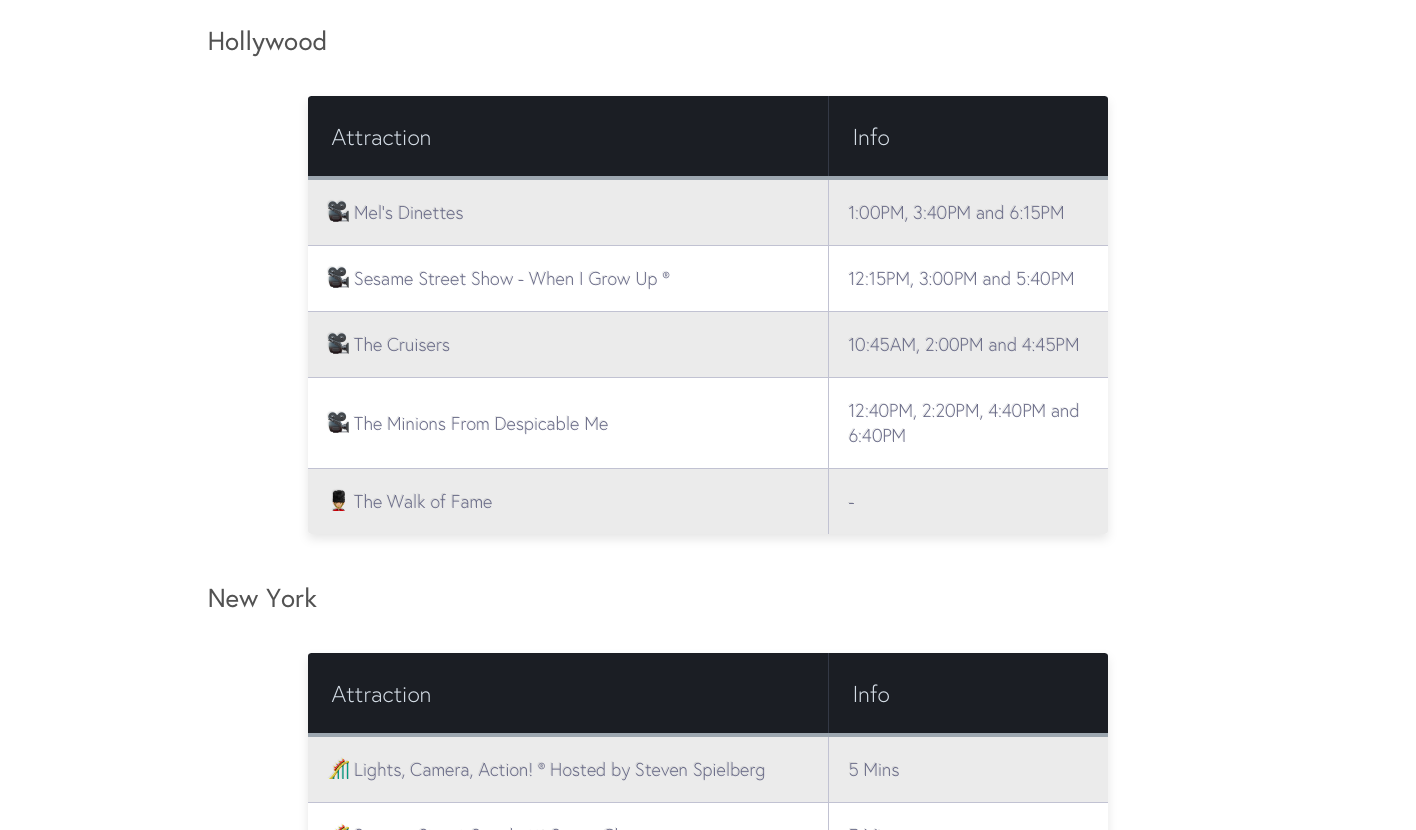Click the movie camera icon beside Mel's Dinettes
The height and width of the screenshot is (830, 1416).
pos(338,212)
